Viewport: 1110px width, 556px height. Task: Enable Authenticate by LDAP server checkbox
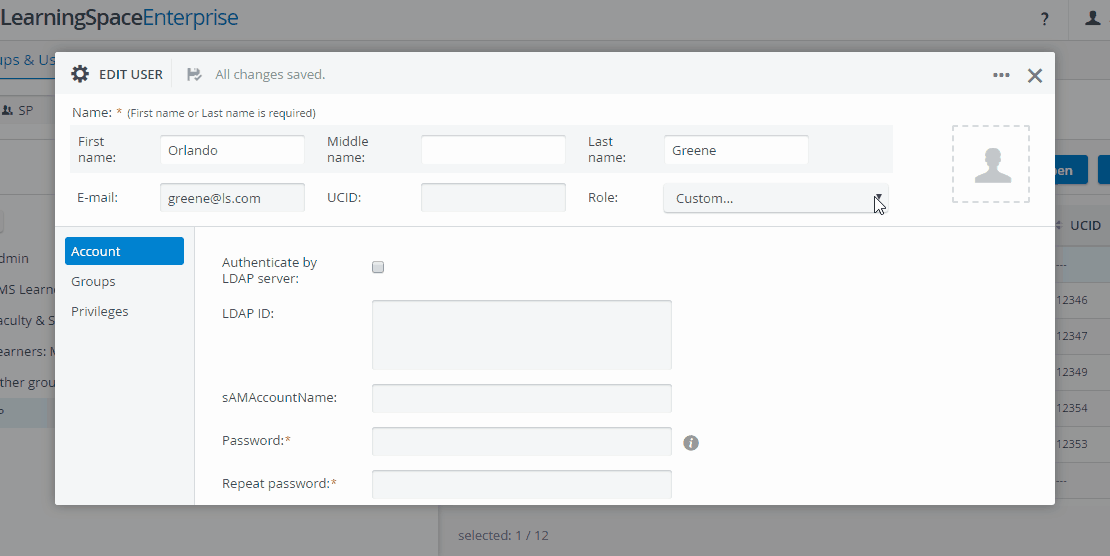click(378, 267)
